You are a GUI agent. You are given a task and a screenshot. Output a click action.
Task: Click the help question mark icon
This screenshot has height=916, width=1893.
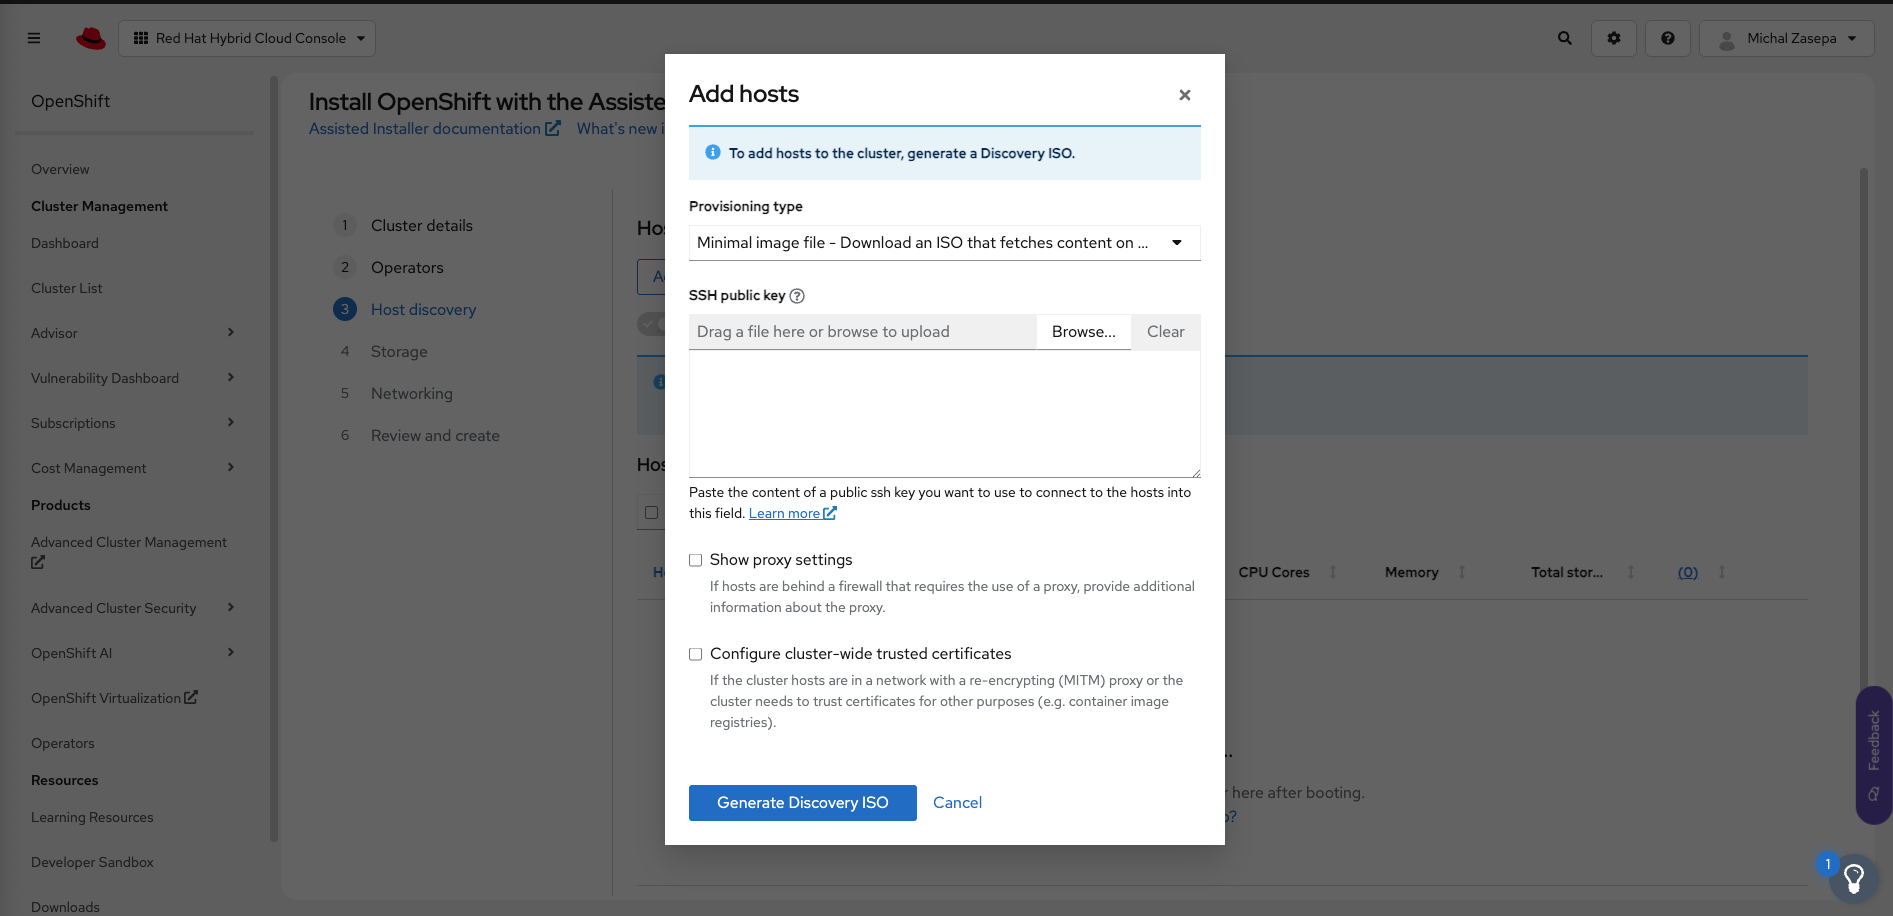point(1667,38)
